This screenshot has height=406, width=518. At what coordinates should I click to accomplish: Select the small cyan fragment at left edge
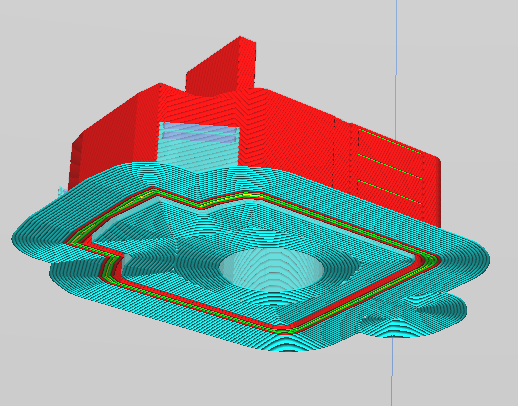[x=62, y=191]
